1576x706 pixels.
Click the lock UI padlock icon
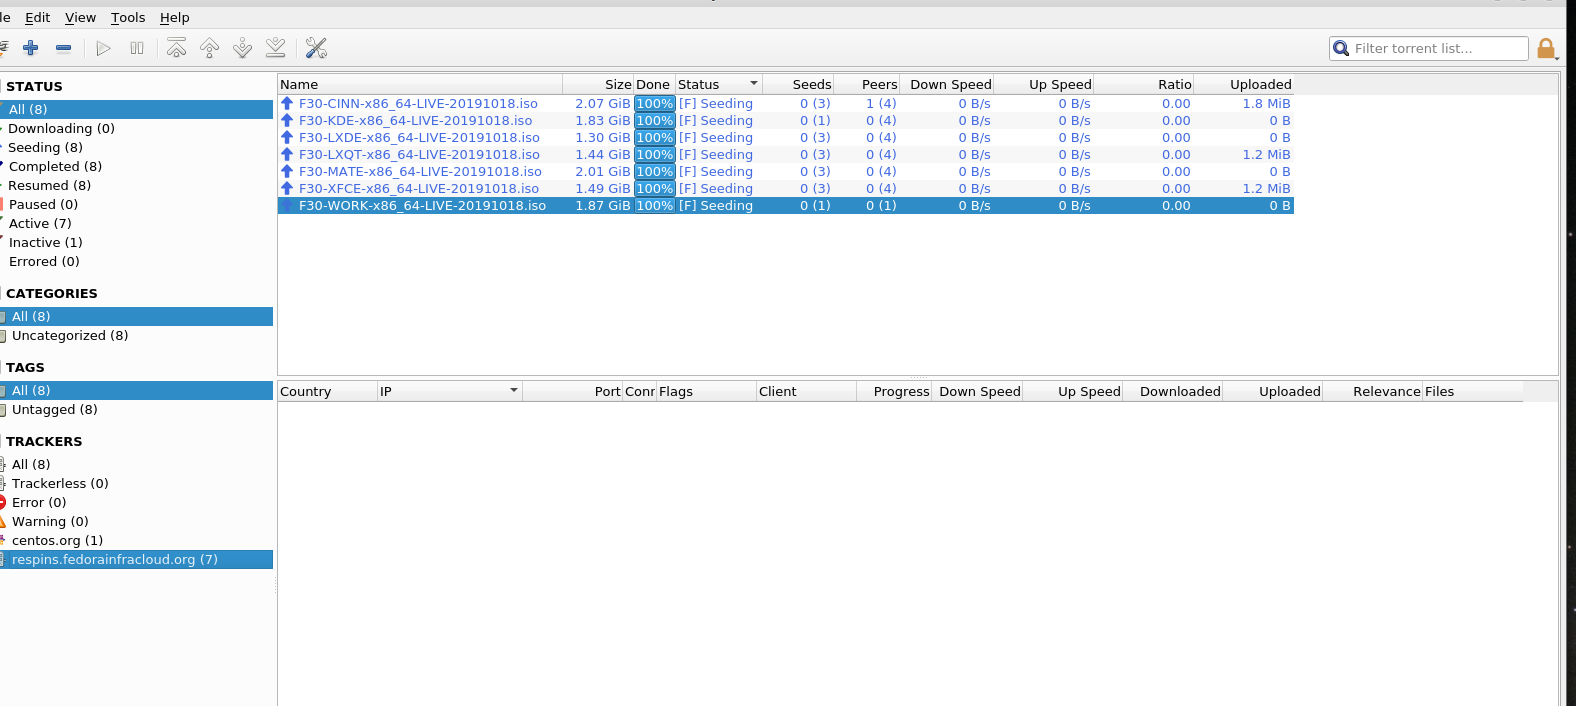coord(1546,48)
